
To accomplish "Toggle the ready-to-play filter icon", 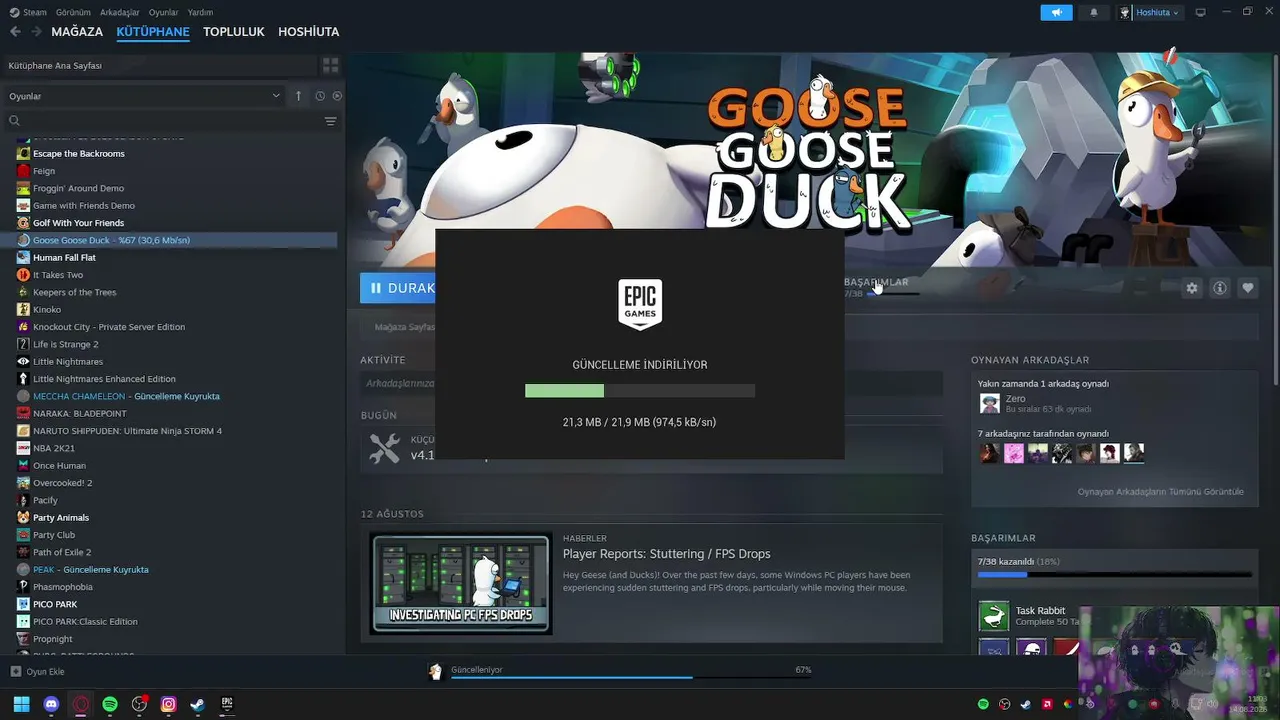I will (337, 96).
